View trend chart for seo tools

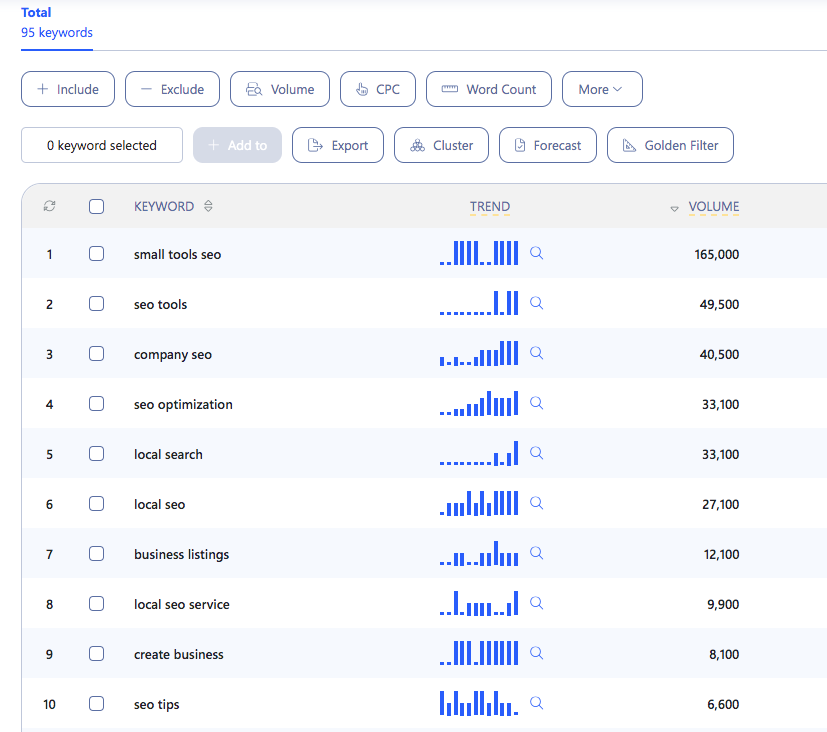point(479,303)
